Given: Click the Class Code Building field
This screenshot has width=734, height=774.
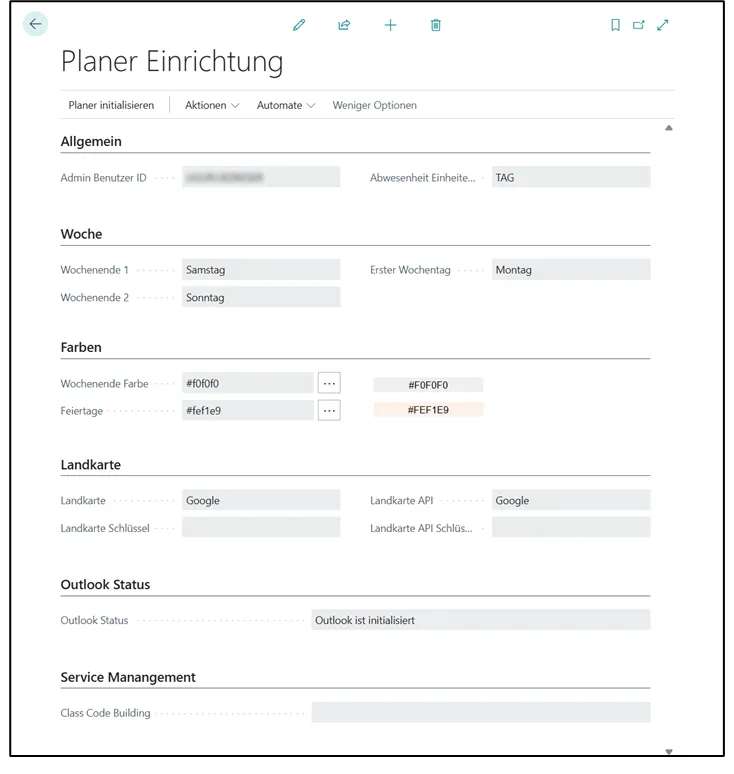Looking at the screenshot, I should coord(480,713).
